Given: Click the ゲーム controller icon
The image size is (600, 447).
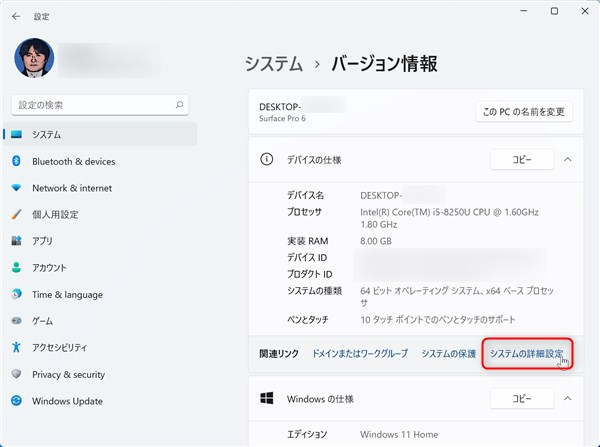Looking at the screenshot, I should pos(16,320).
